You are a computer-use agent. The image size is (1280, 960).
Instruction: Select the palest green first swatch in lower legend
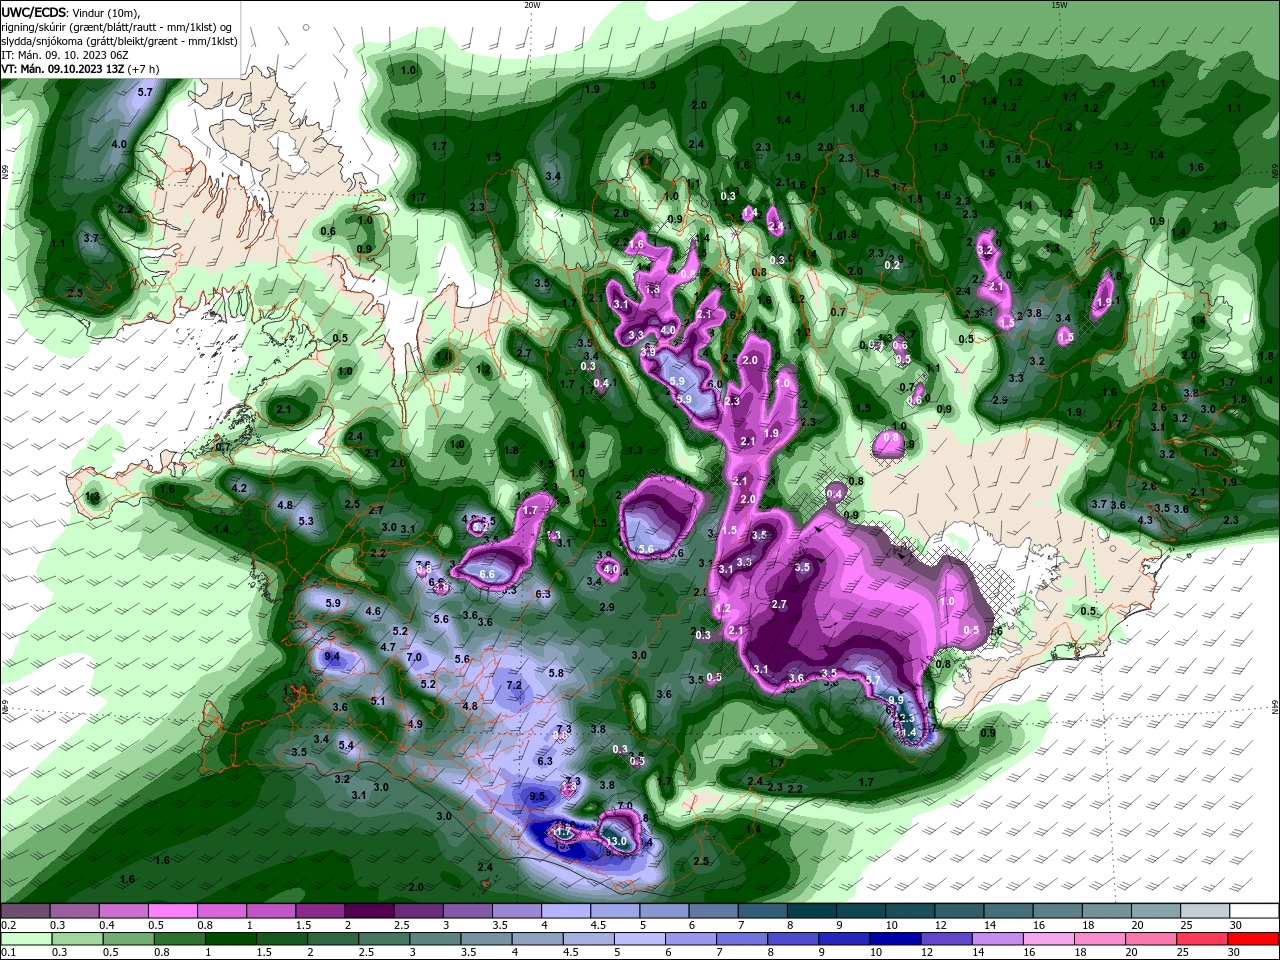[x=25, y=940]
